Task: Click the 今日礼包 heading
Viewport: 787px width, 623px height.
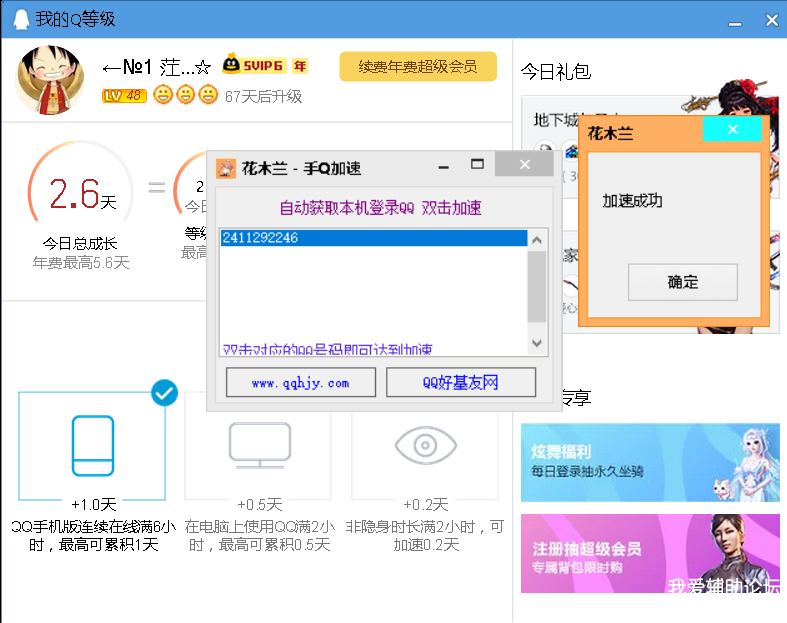Action: (556, 71)
